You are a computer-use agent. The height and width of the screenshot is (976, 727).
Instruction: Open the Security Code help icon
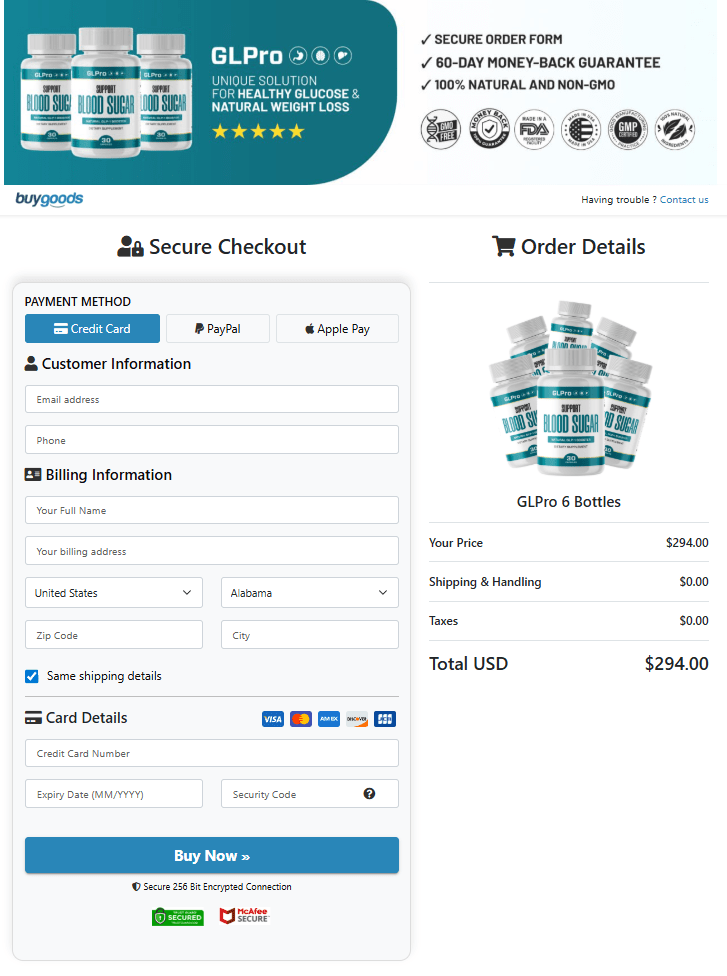(x=369, y=793)
